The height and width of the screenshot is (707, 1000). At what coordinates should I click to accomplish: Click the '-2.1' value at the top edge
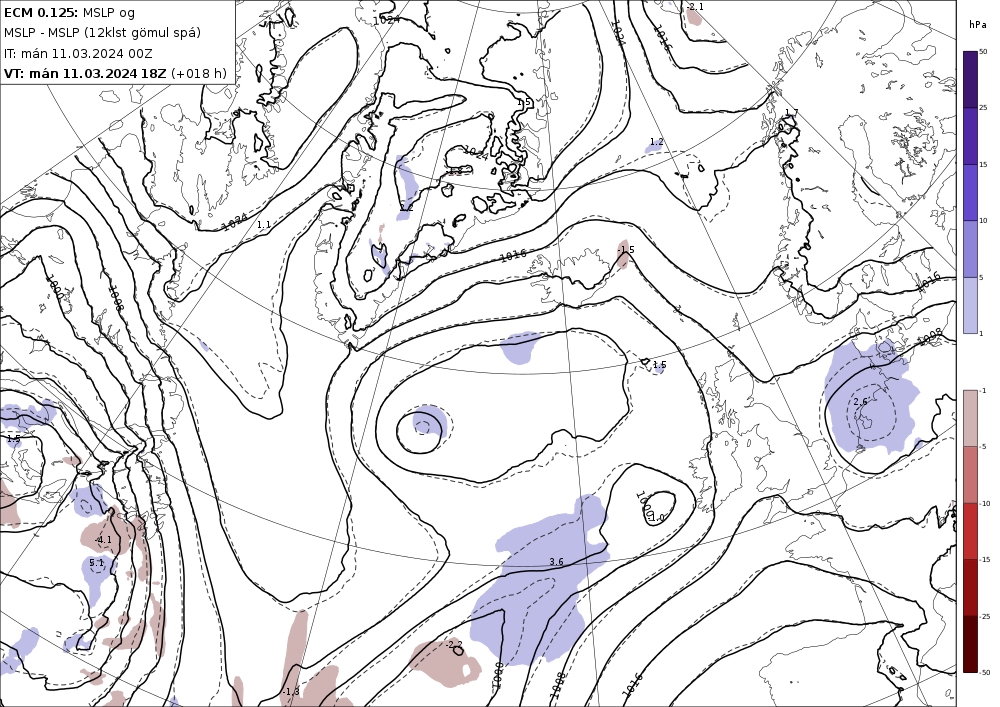tap(695, 6)
